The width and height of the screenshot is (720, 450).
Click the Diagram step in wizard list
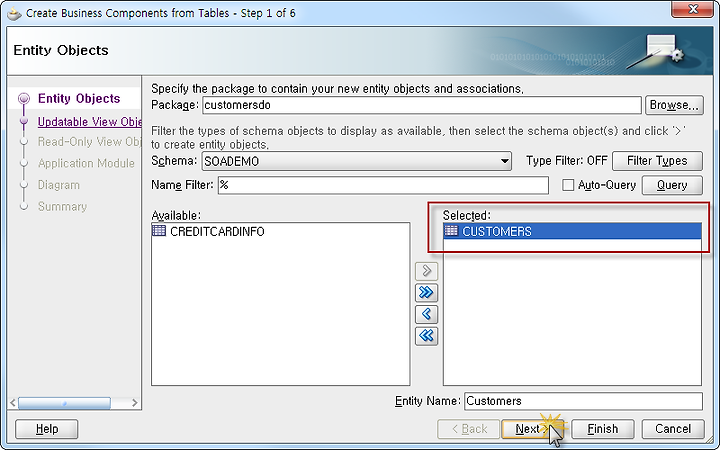[59, 185]
